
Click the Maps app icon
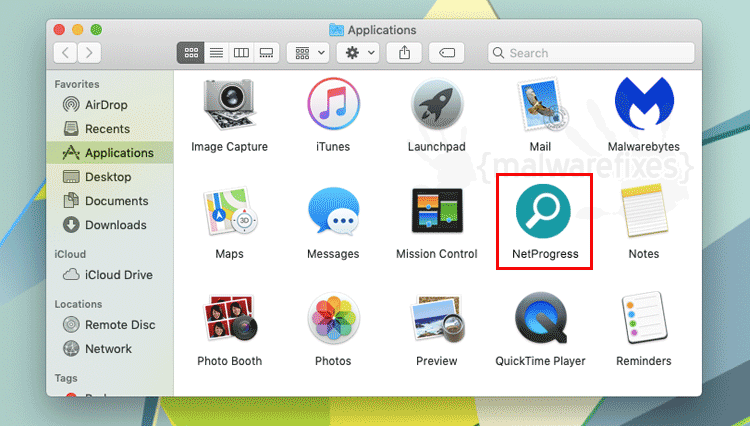231,211
